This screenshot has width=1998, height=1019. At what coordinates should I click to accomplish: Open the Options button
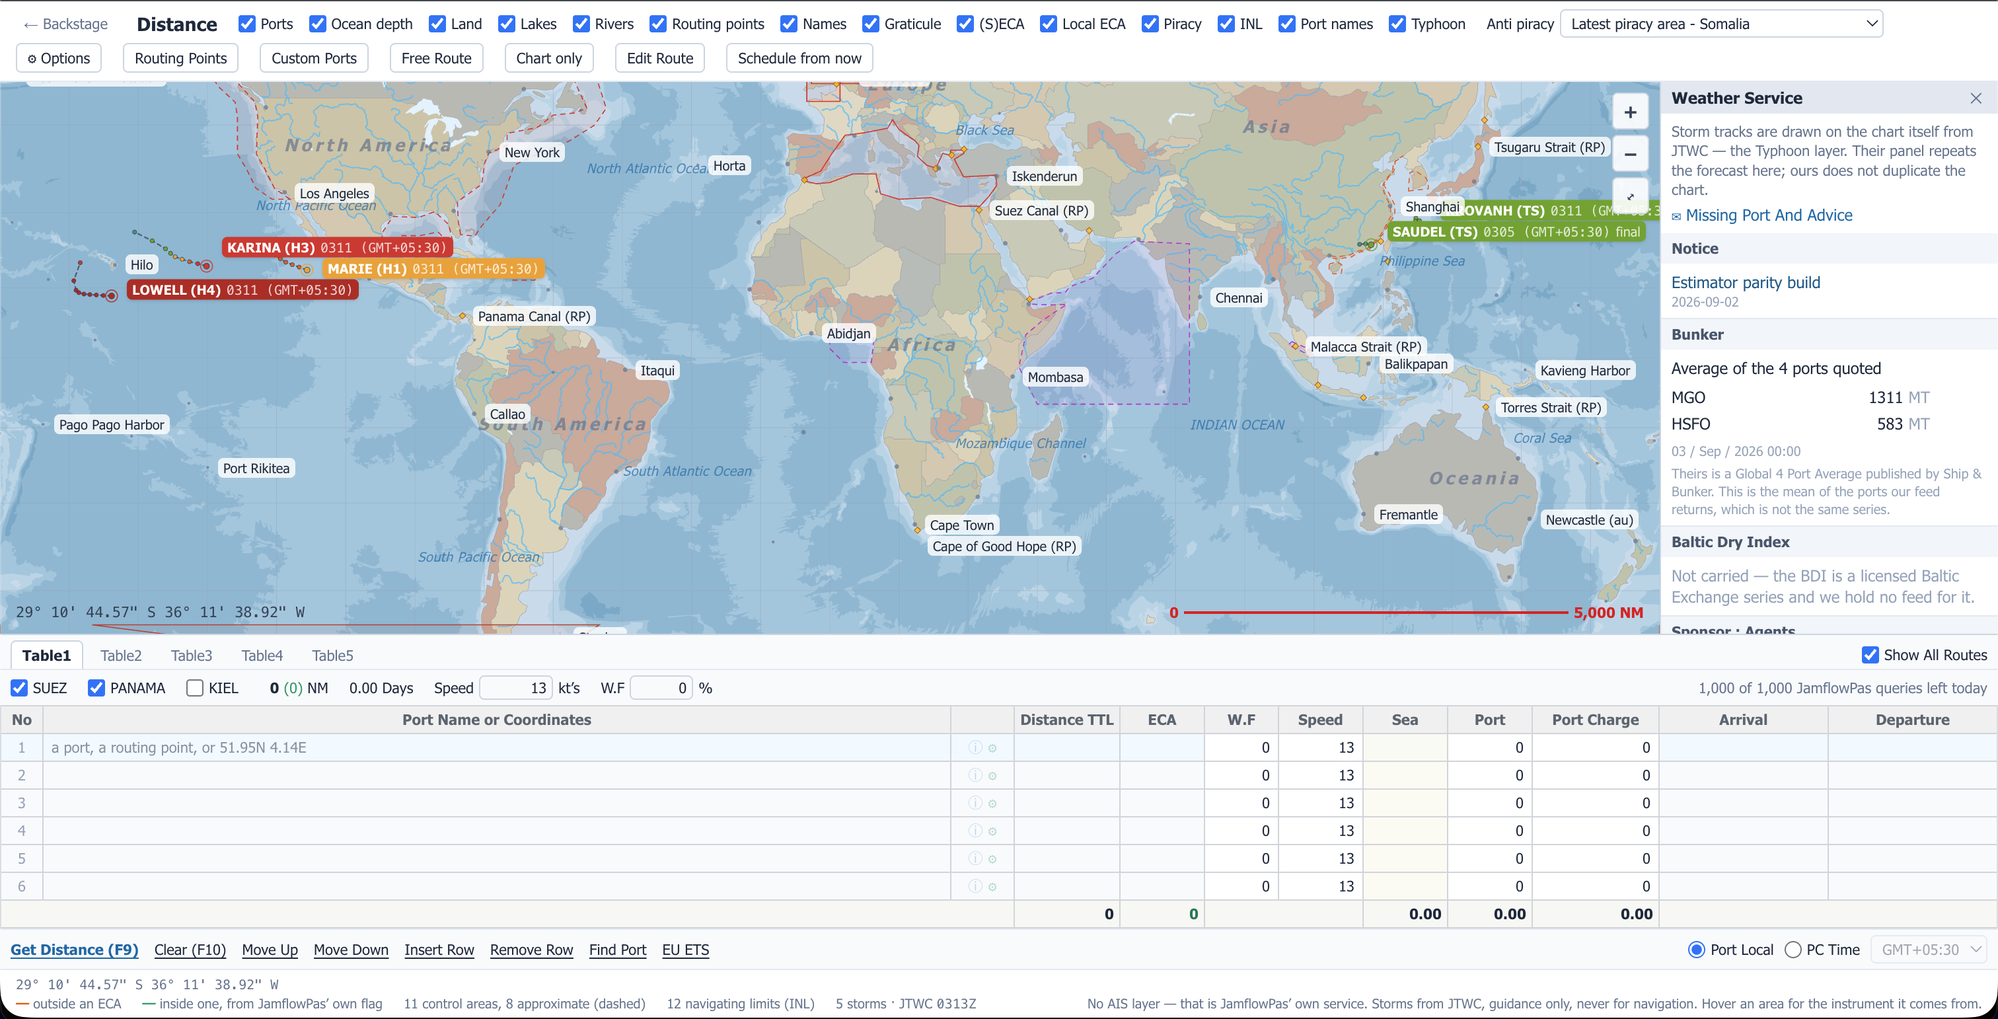tap(59, 58)
